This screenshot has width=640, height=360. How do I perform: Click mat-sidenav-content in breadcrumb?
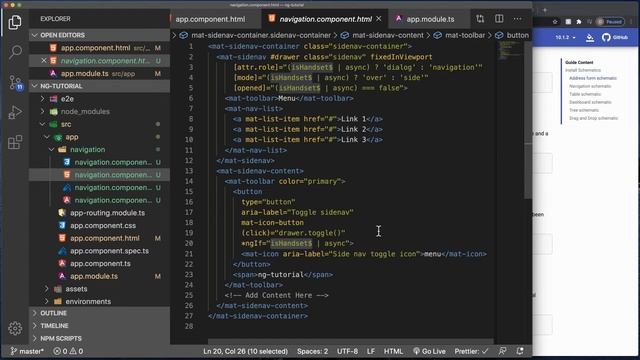tap(383, 35)
